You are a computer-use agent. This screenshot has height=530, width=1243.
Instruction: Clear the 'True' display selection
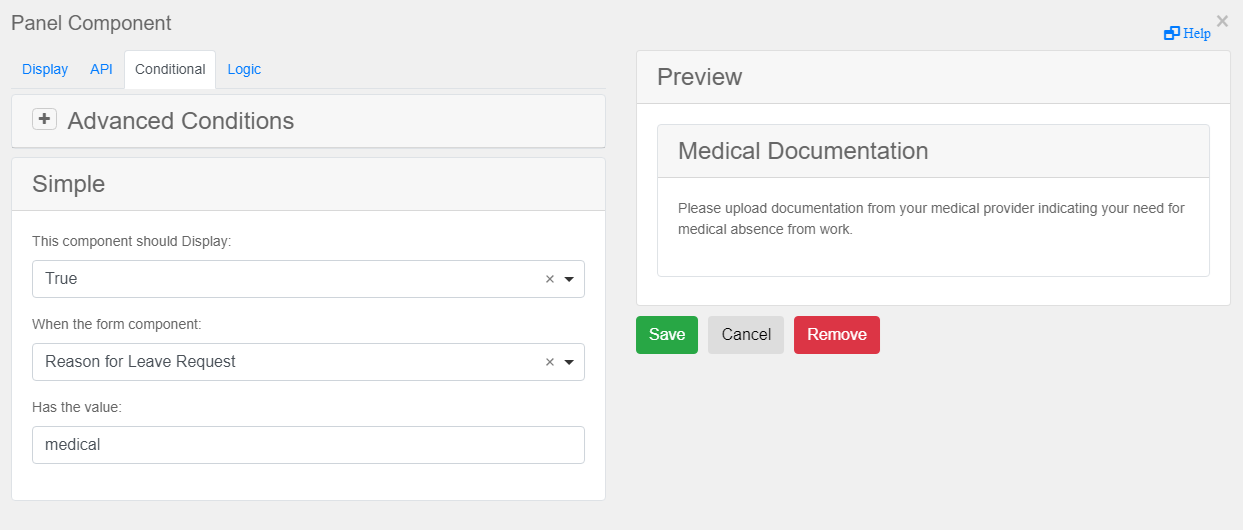(x=549, y=279)
